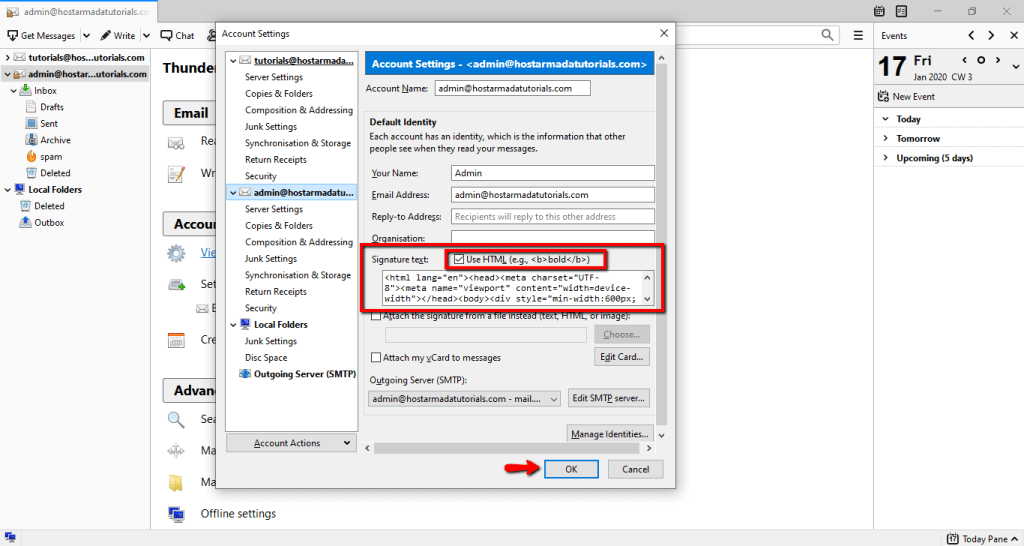Click the New Event calendar icon
The image size is (1024, 546).
(x=883, y=97)
